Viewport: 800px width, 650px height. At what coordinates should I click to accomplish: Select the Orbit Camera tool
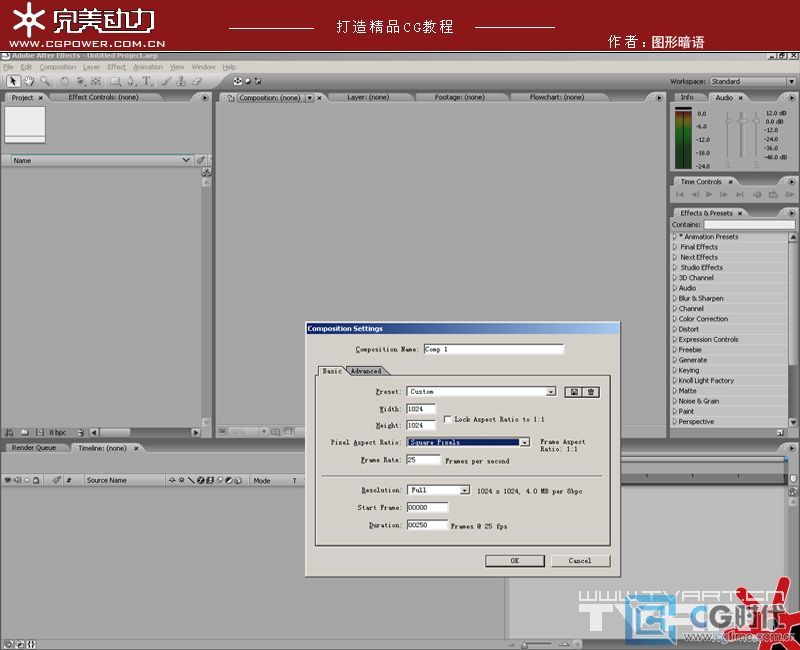80,81
